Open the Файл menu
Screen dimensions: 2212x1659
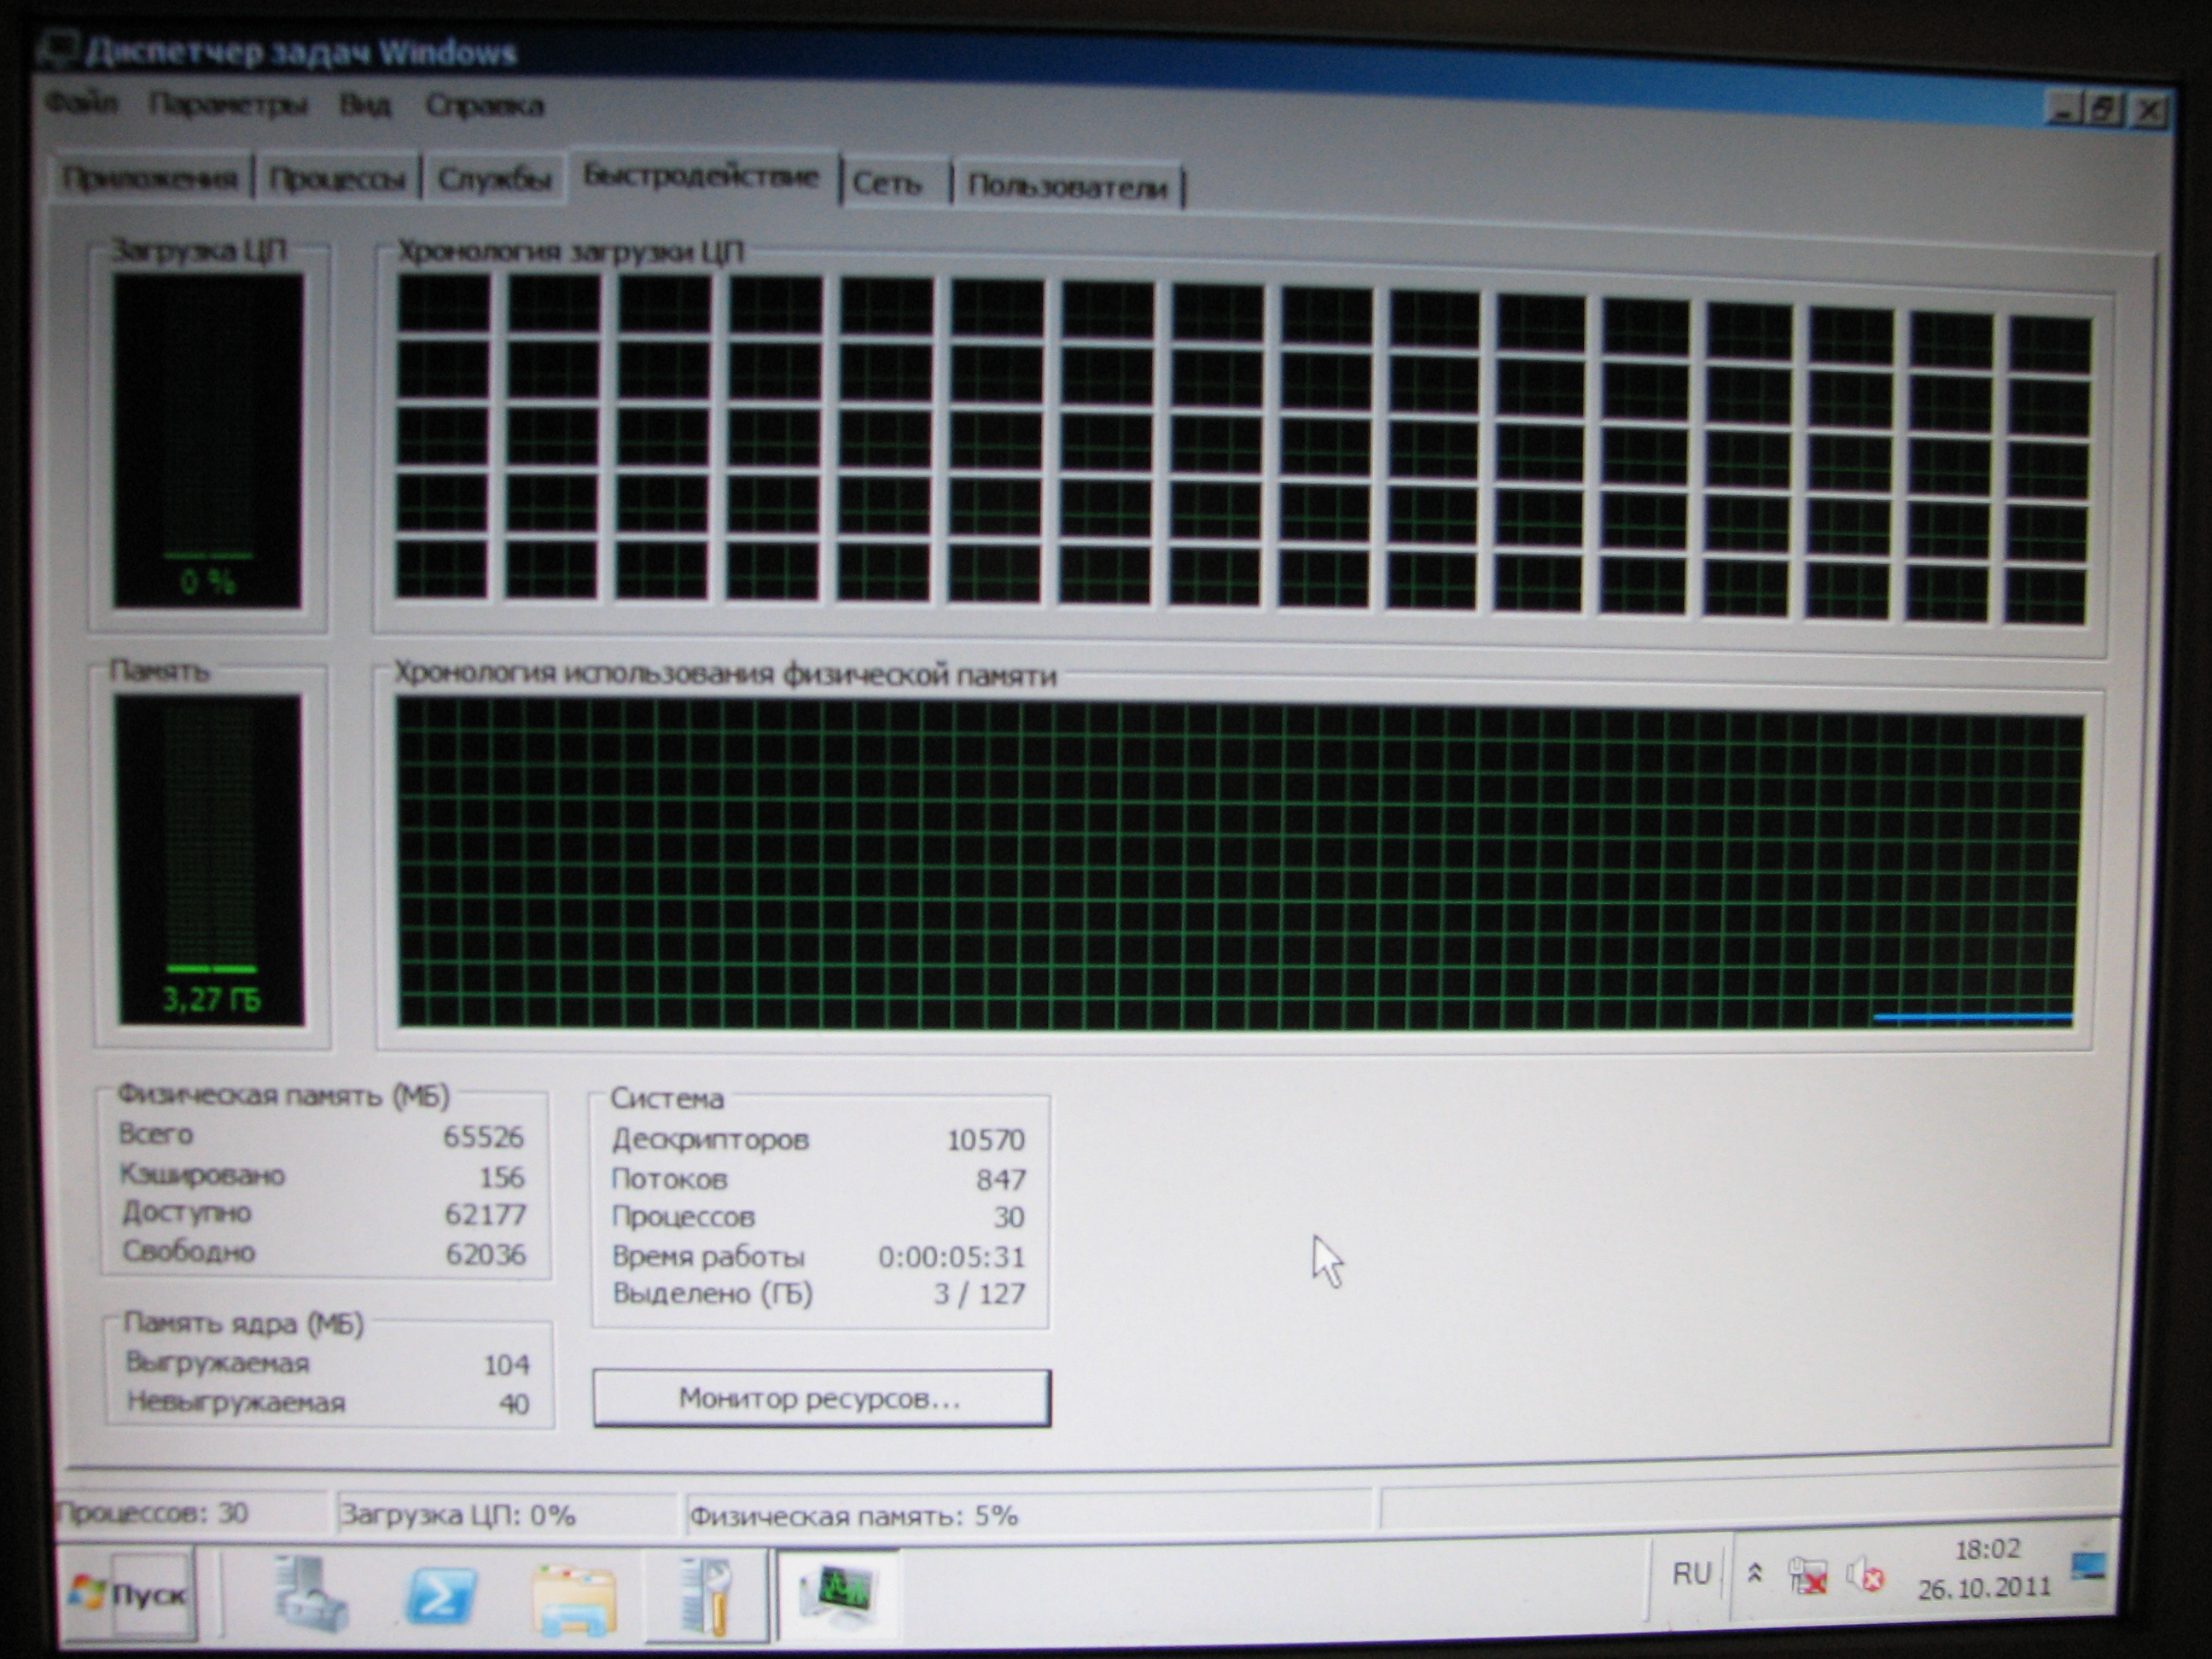[x=82, y=102]
